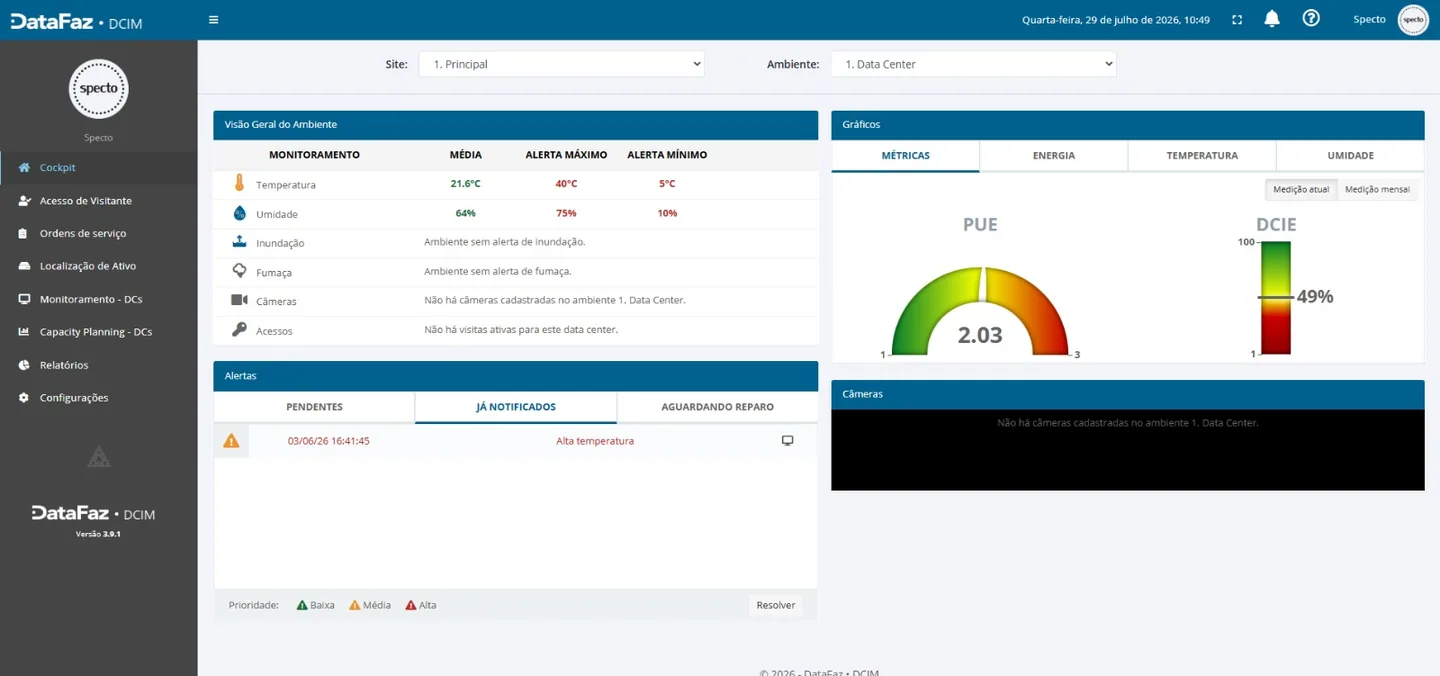Screen dimensions: 1440x676
Task: Click the 2.03 PUE value
Action: tap(980, 335)
